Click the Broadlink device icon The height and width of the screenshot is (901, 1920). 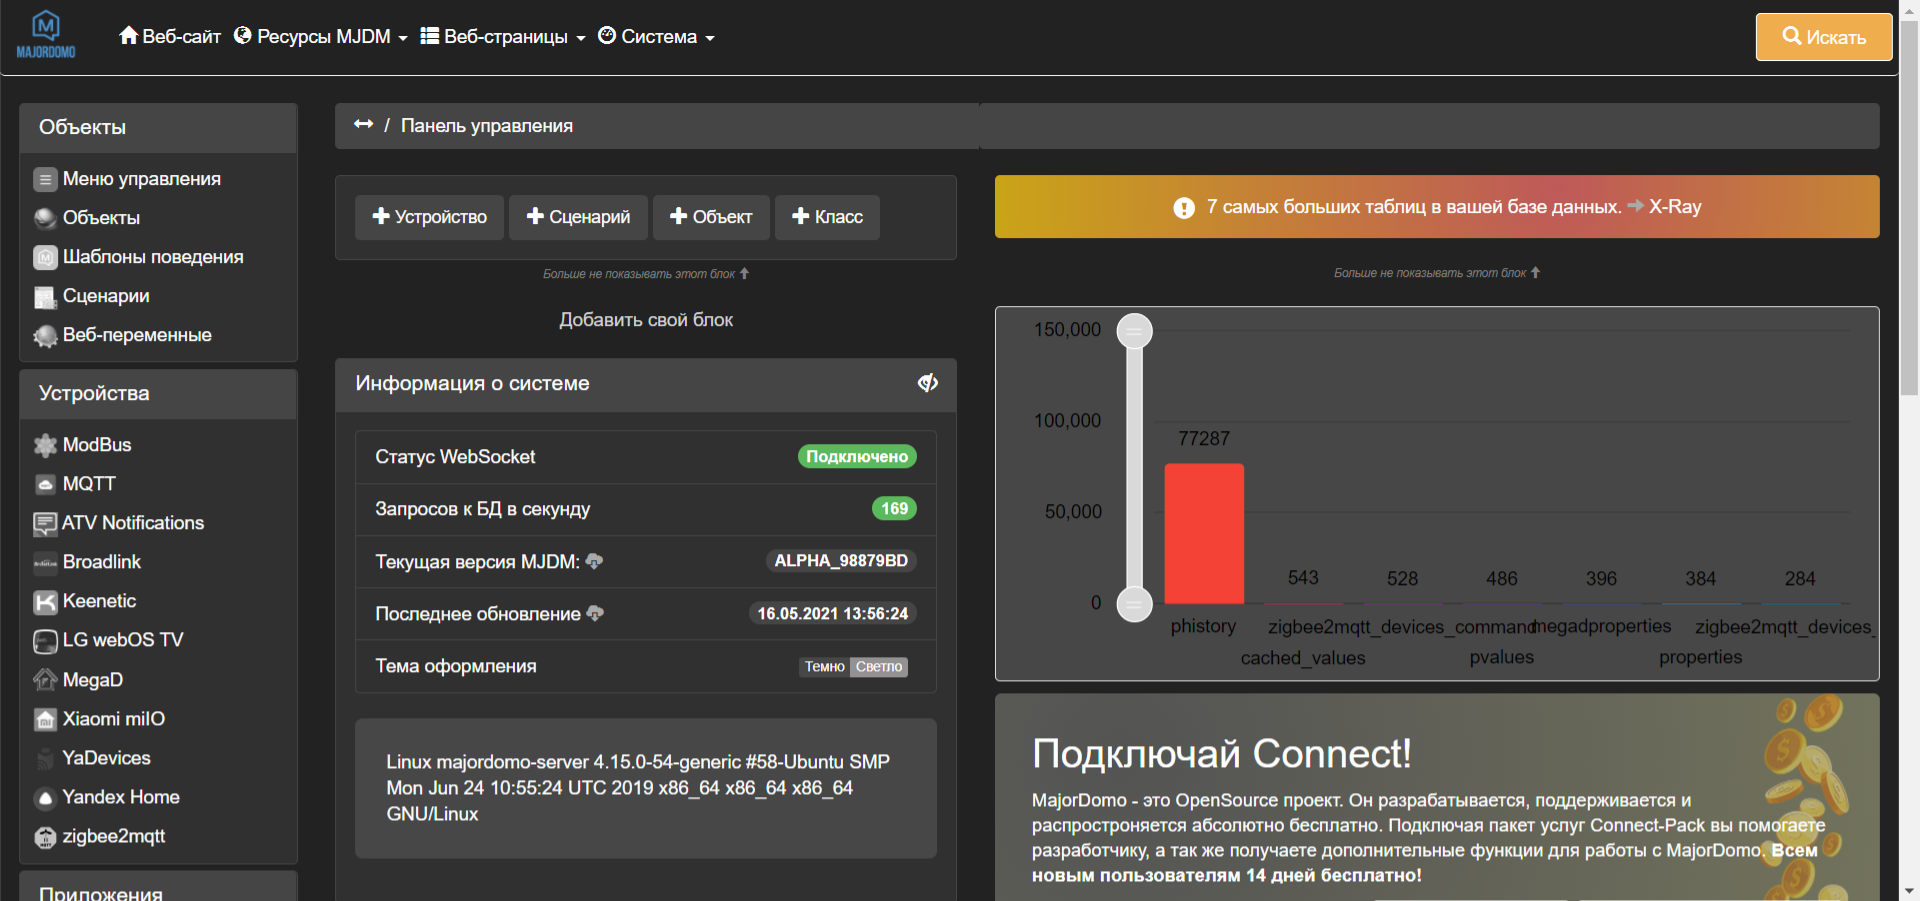pyautogui.click(x=45, y=563)
